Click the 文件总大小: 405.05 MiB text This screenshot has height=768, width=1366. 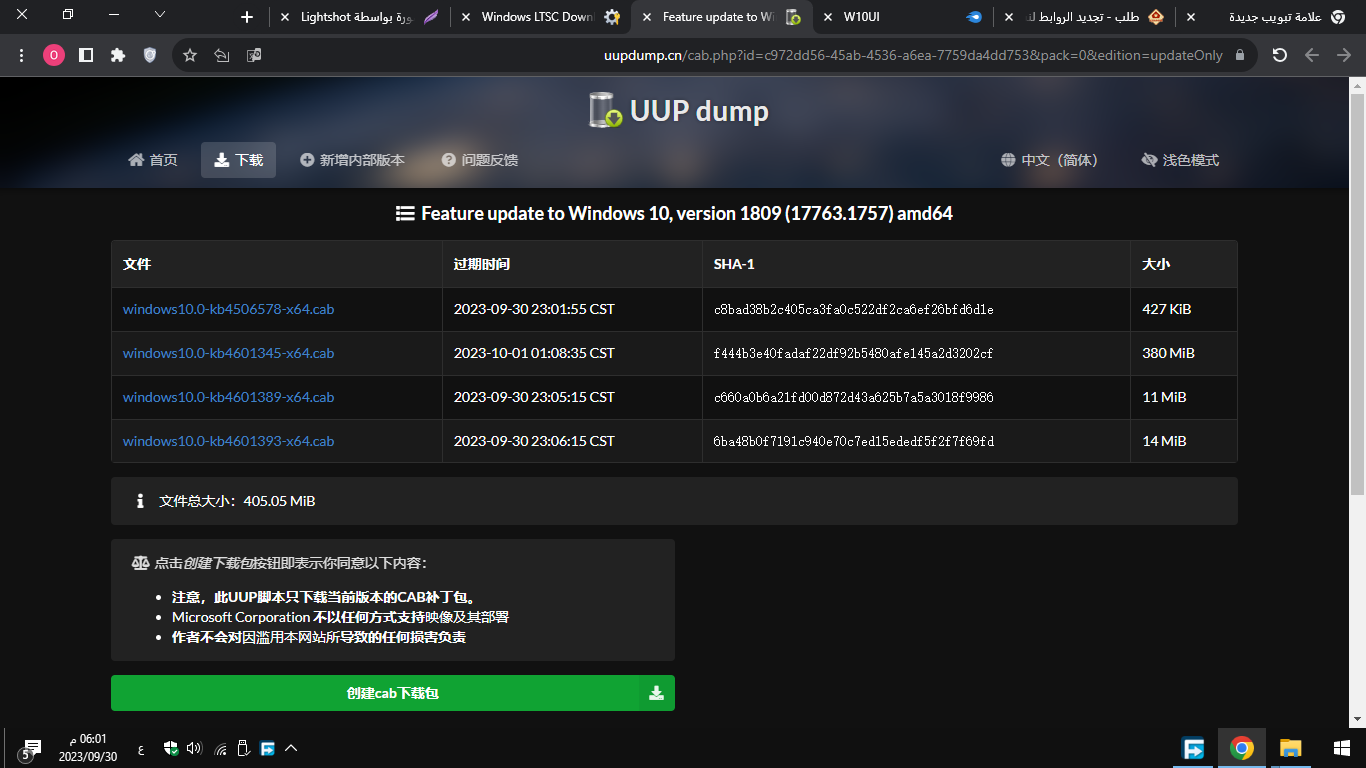point(237,501)
